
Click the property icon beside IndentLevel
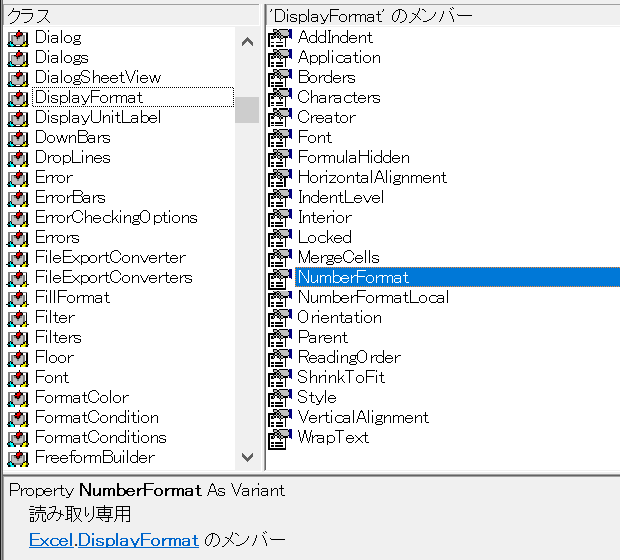coord(280,198)
